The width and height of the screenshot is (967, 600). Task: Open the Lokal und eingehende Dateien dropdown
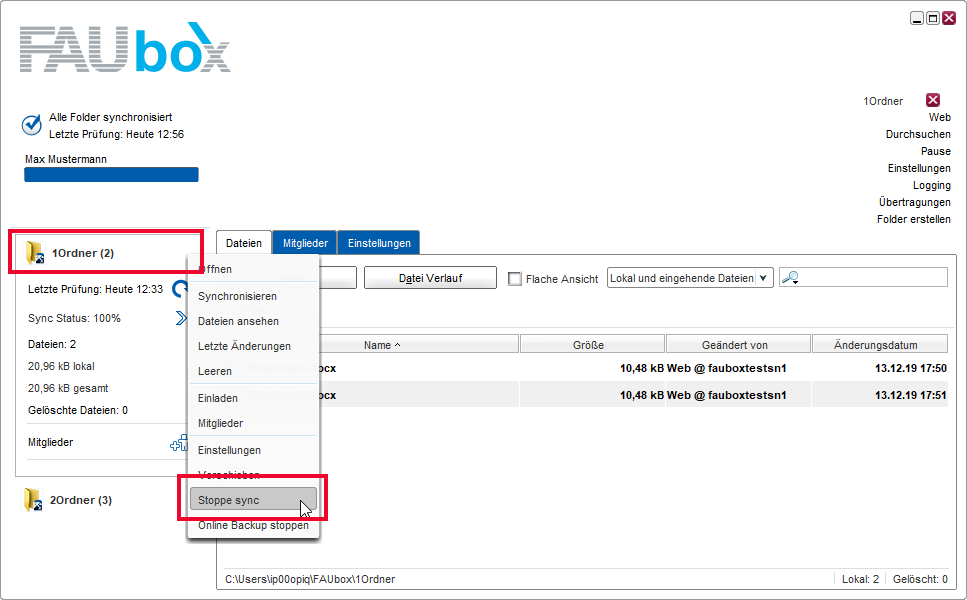690,278
